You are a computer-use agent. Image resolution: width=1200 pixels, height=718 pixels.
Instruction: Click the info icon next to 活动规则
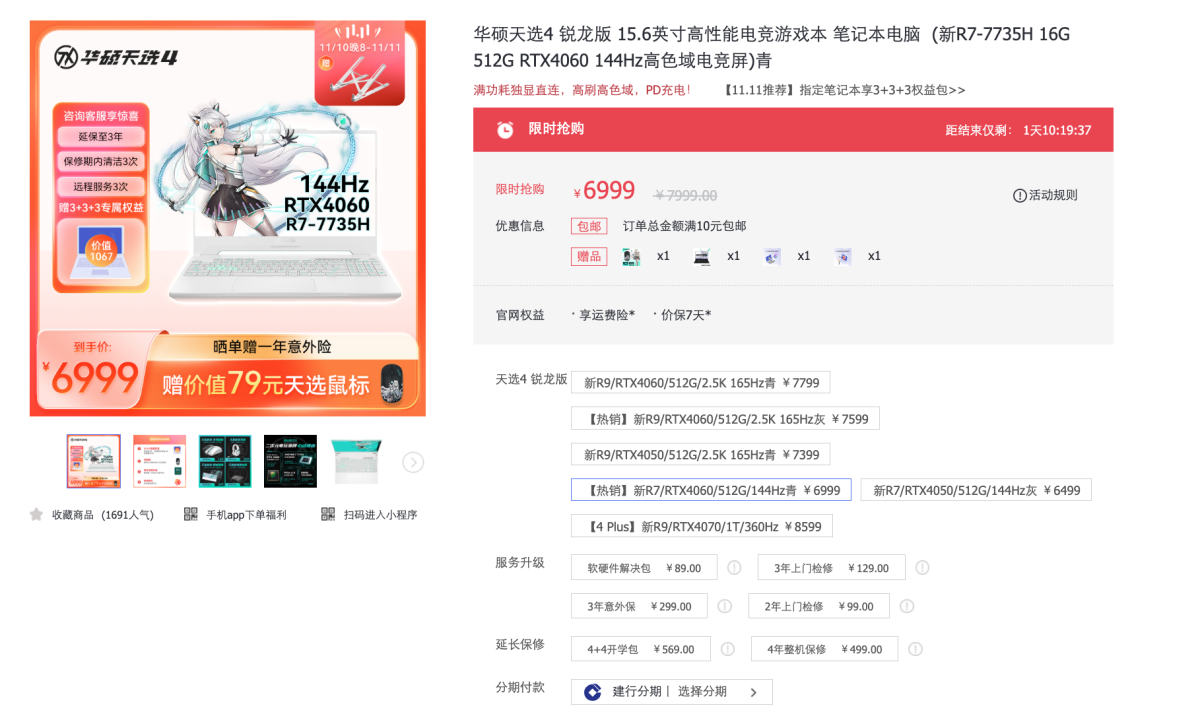1020,196
